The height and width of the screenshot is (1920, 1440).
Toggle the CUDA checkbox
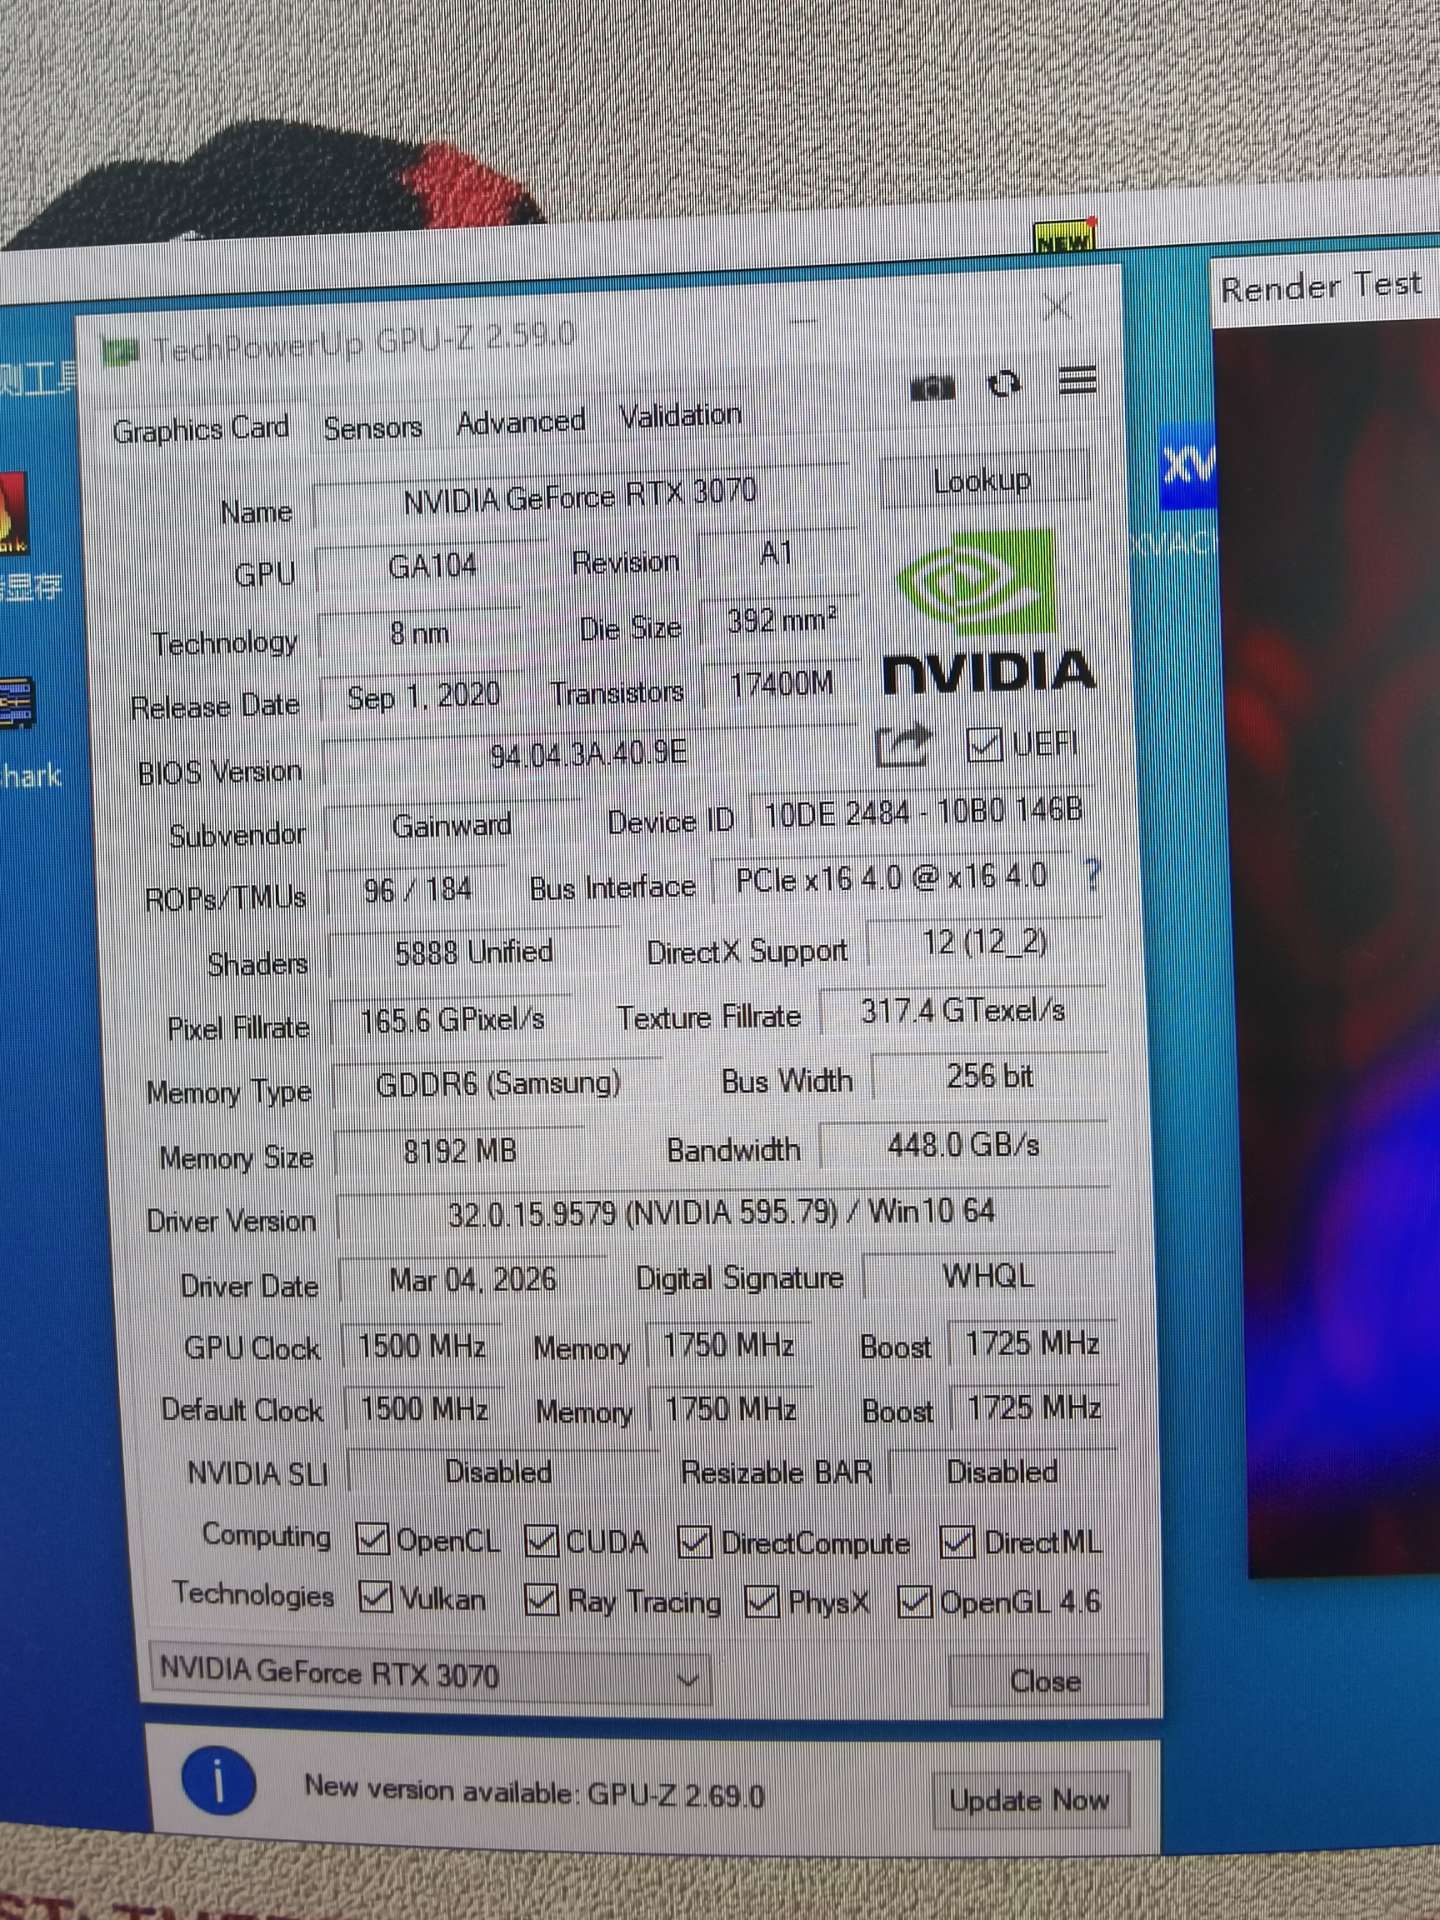(542, 1541)
